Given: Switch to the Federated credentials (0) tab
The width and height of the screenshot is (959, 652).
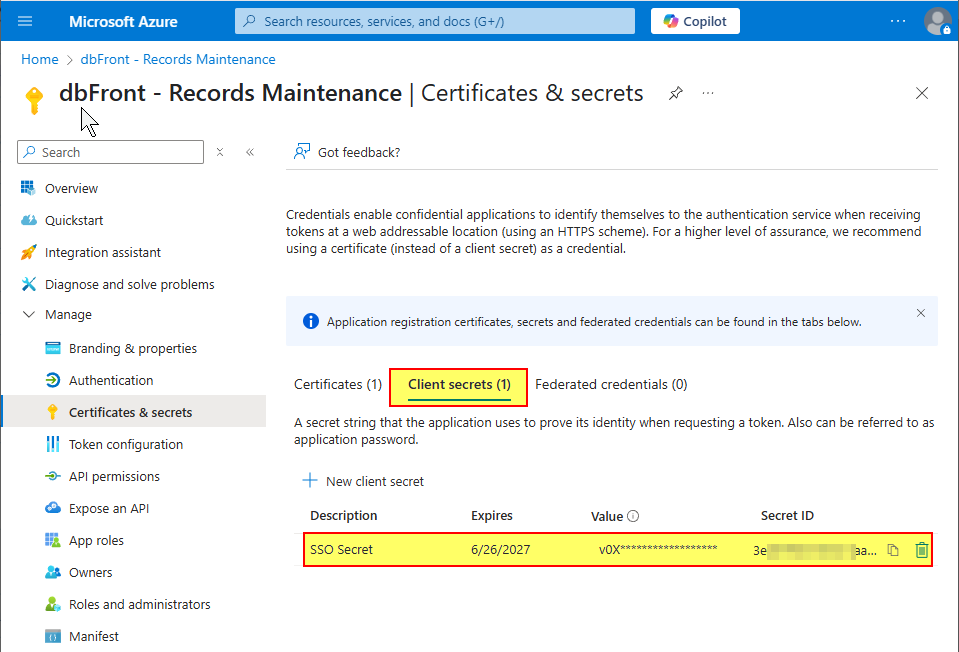Looking at the screenshot, I should (611, 384).
